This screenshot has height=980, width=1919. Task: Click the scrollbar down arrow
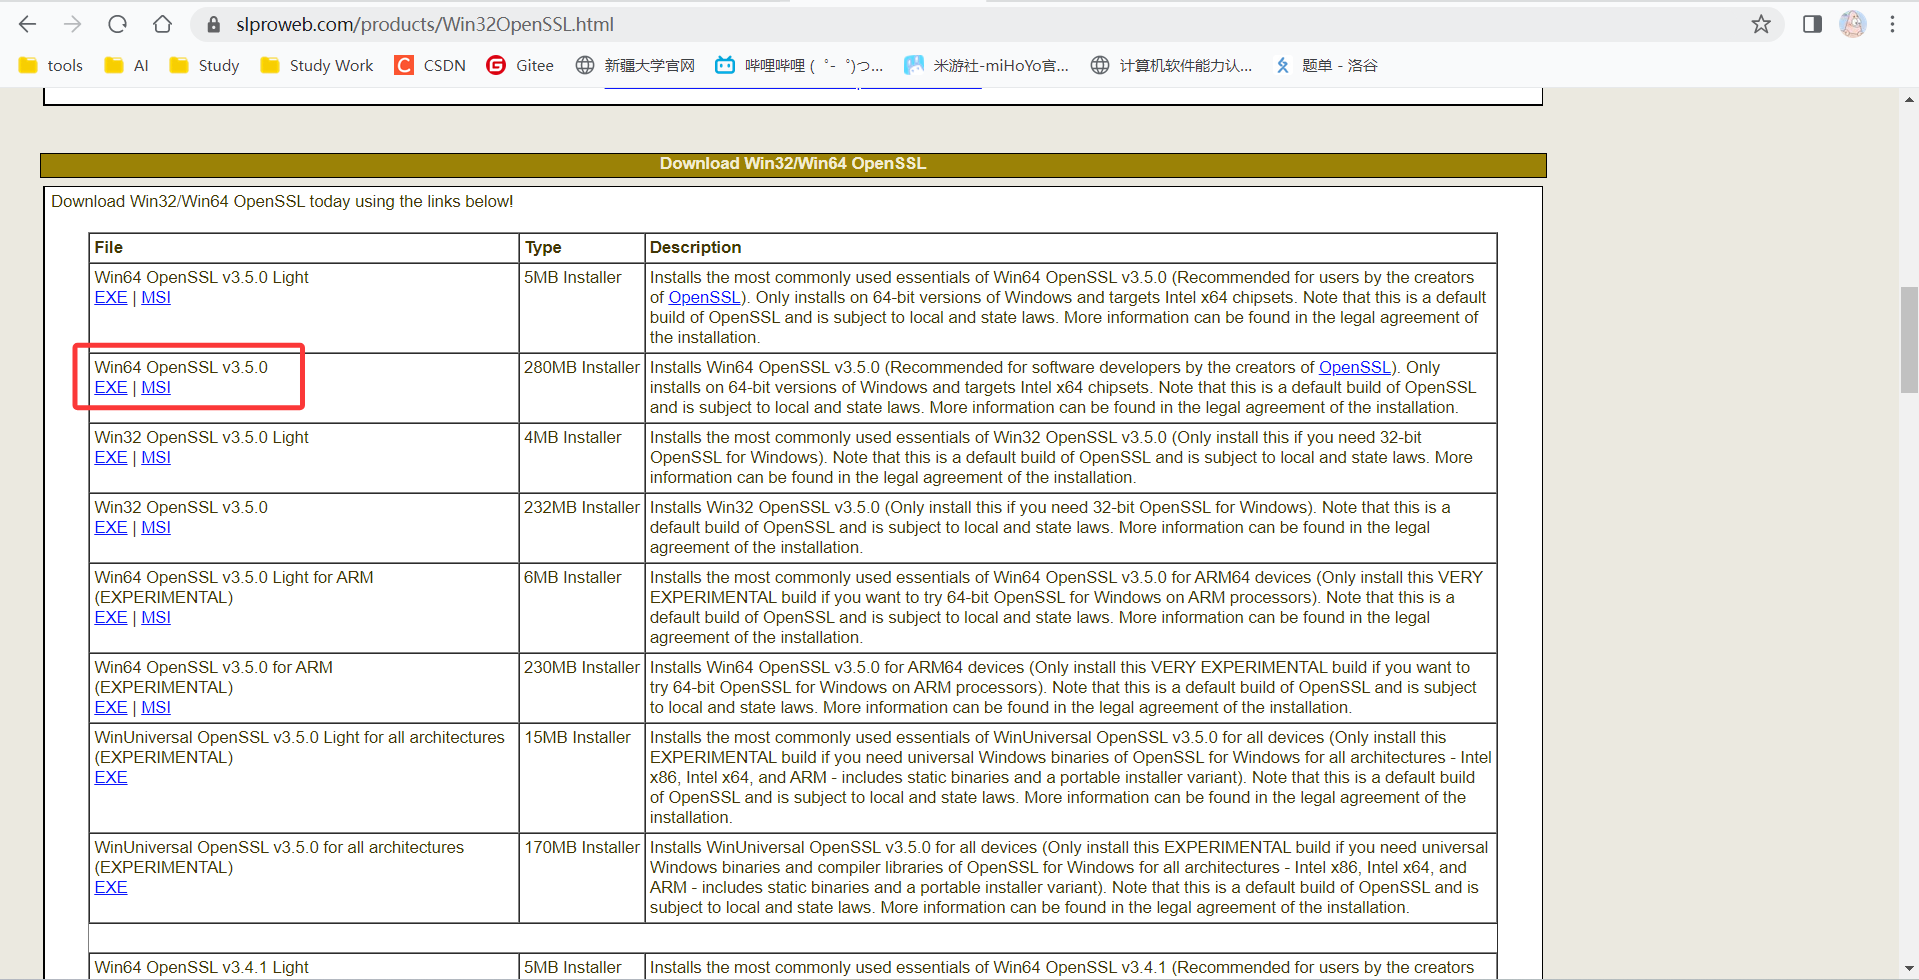[1909, 969]
